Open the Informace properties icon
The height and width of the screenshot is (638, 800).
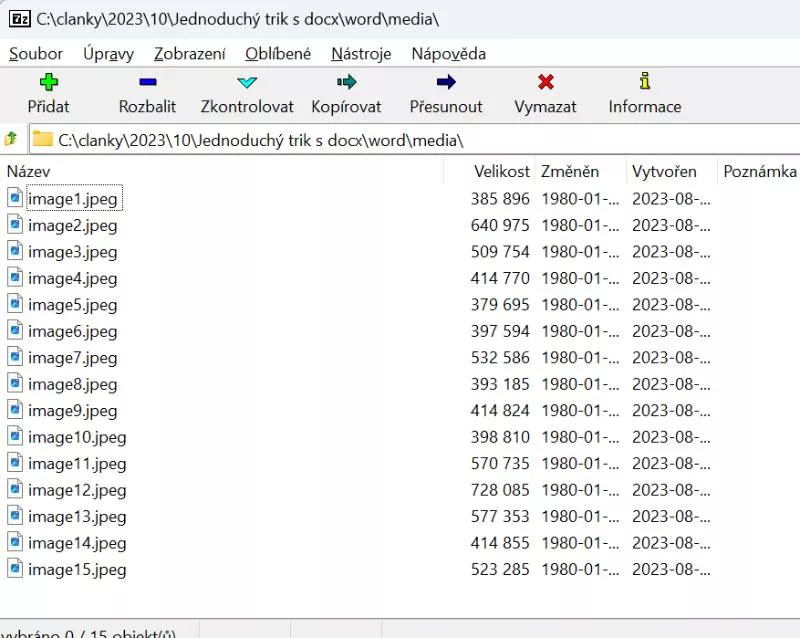click(645, 83)
